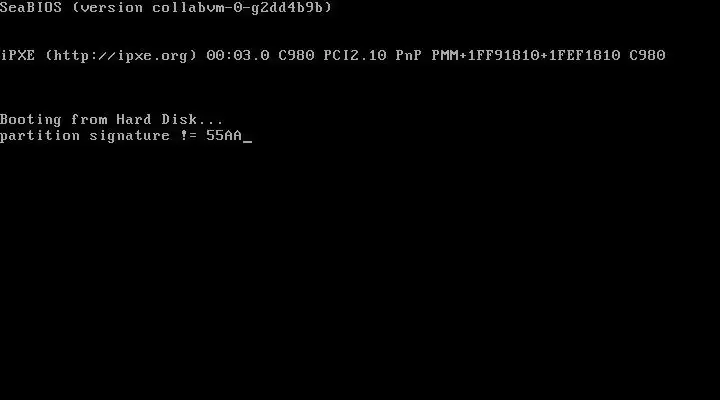Click the last C980 on the iPXE line
The width and height of the screenshot is (720, 400).
[x=647, y=56]
